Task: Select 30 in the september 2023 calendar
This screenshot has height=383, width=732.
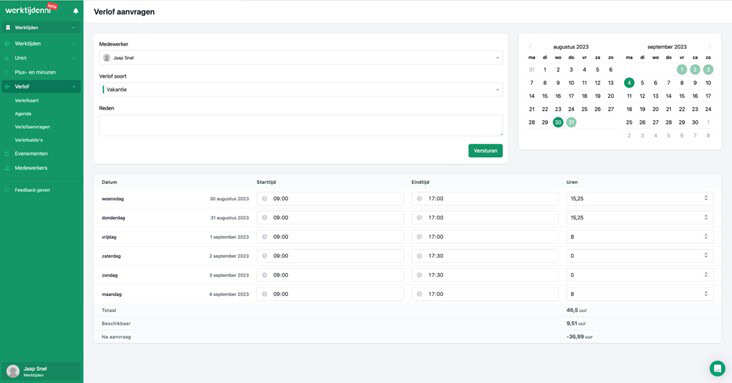Action: click(695, 122)
